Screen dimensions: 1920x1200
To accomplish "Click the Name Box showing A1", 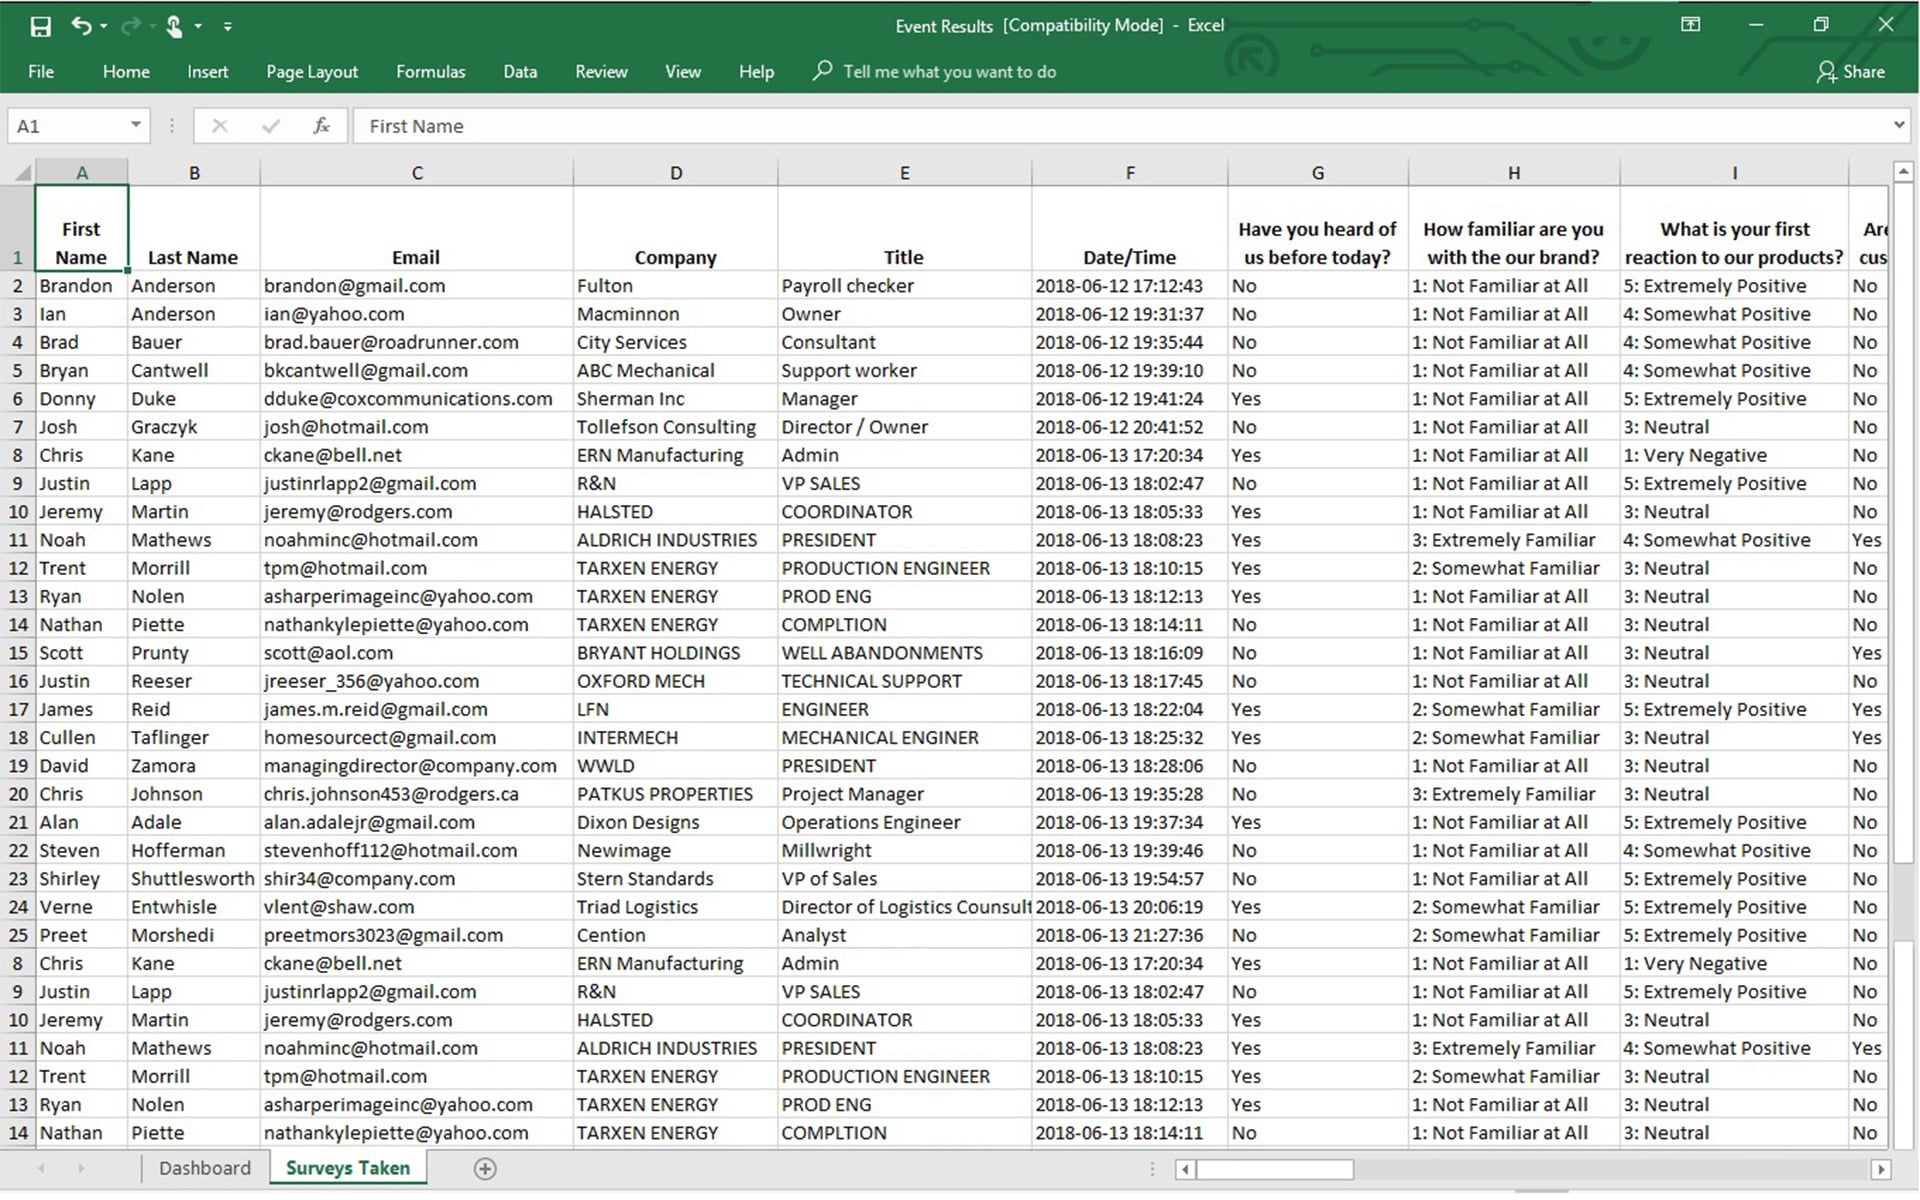I will (x=68, y=126).
